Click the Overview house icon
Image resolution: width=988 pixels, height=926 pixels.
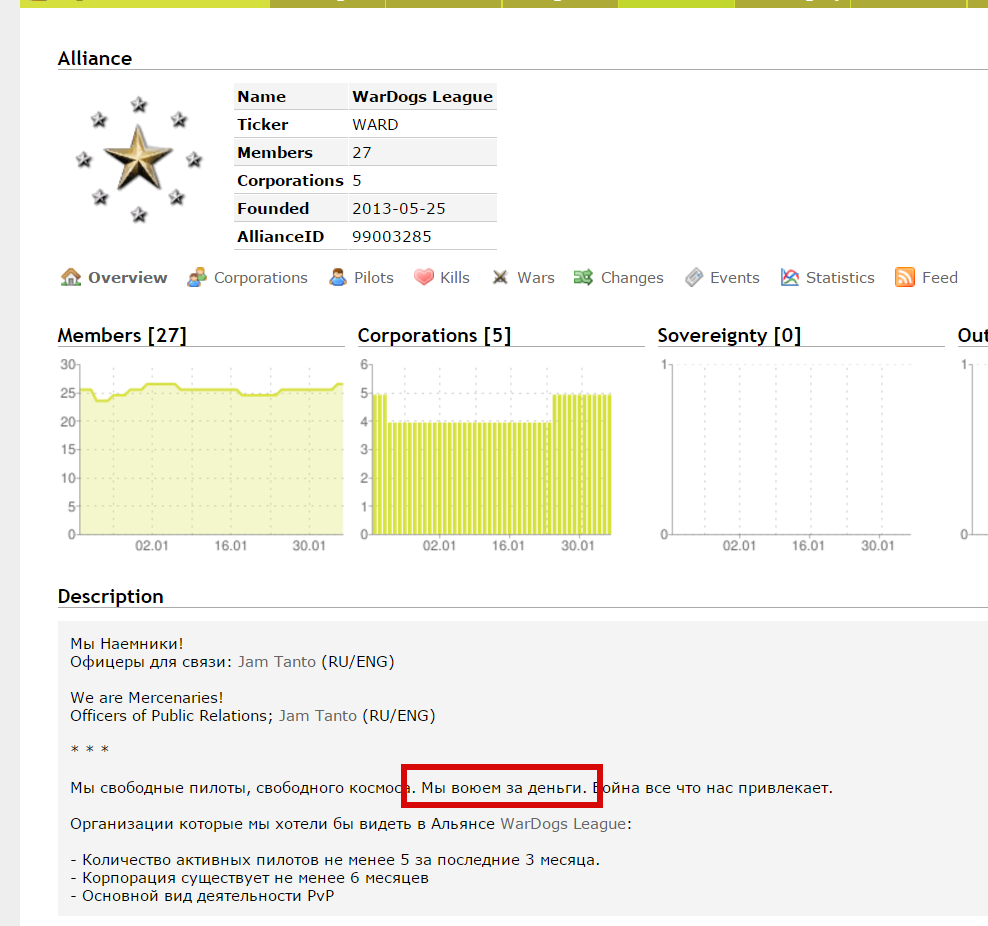coord(71,277)
